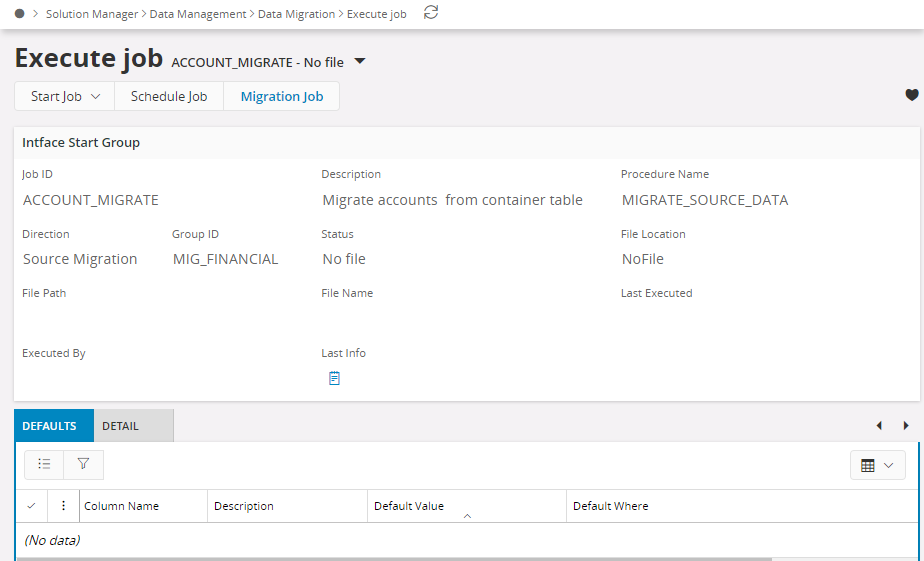924x561 pixels.
Task: Click the home dot icon in breadcrumb
Action: tap(20, 14)
